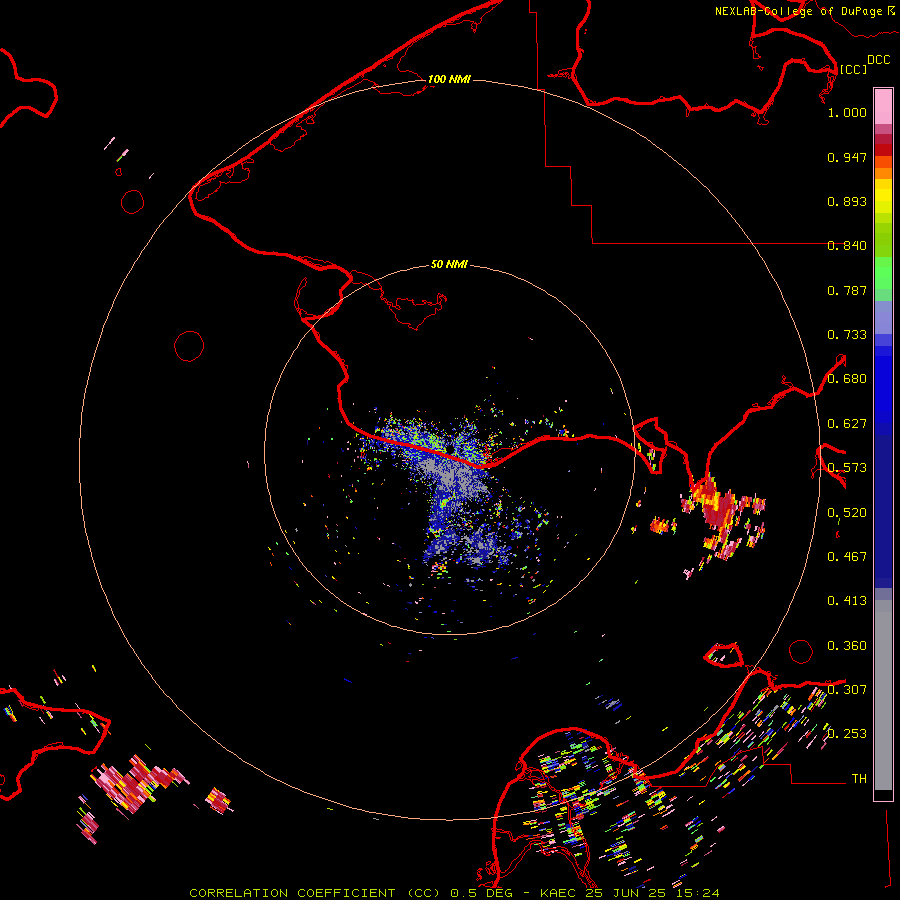
Task: Click the 0.680 scale value
Action: 847,379
